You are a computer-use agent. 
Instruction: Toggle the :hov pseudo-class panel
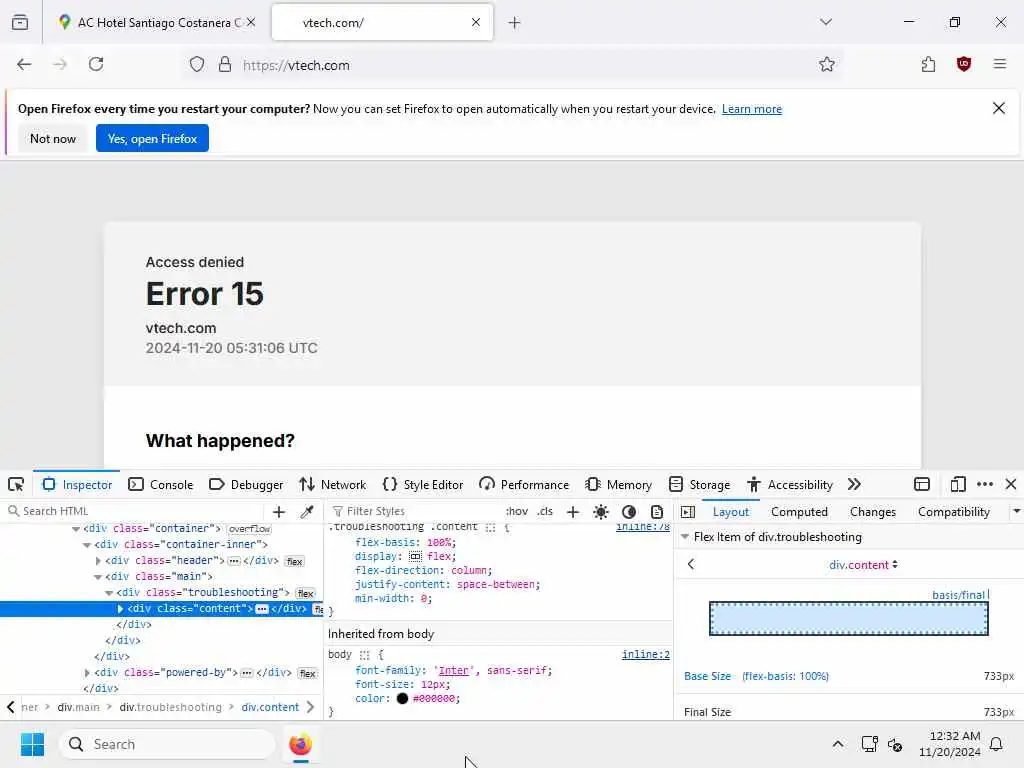[517, 511]
